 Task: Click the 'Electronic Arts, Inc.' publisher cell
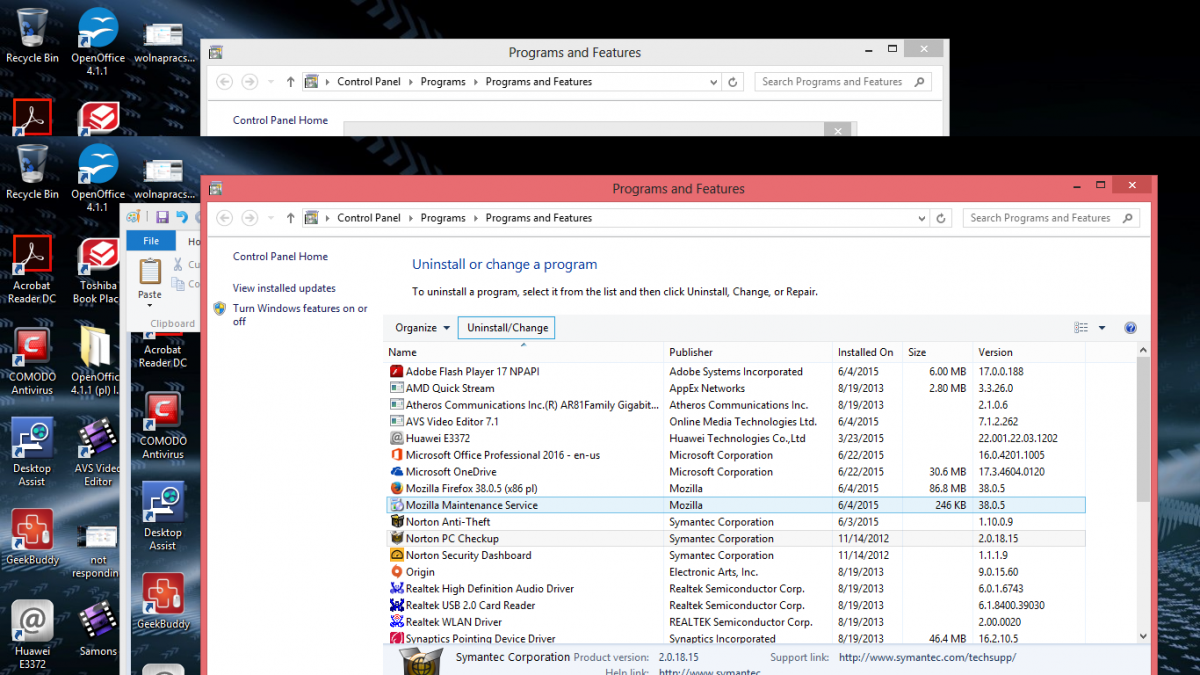pos(714,572)
